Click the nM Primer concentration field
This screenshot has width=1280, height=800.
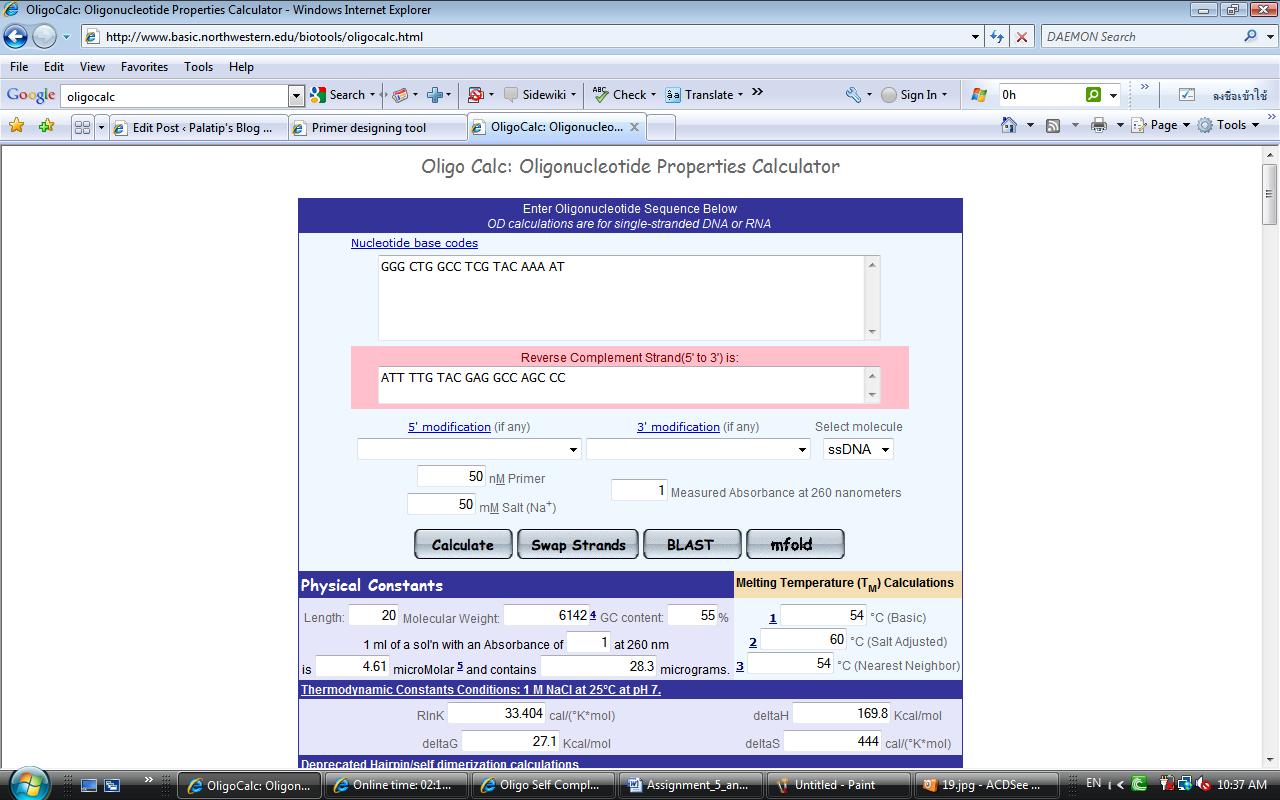point(451,476)
